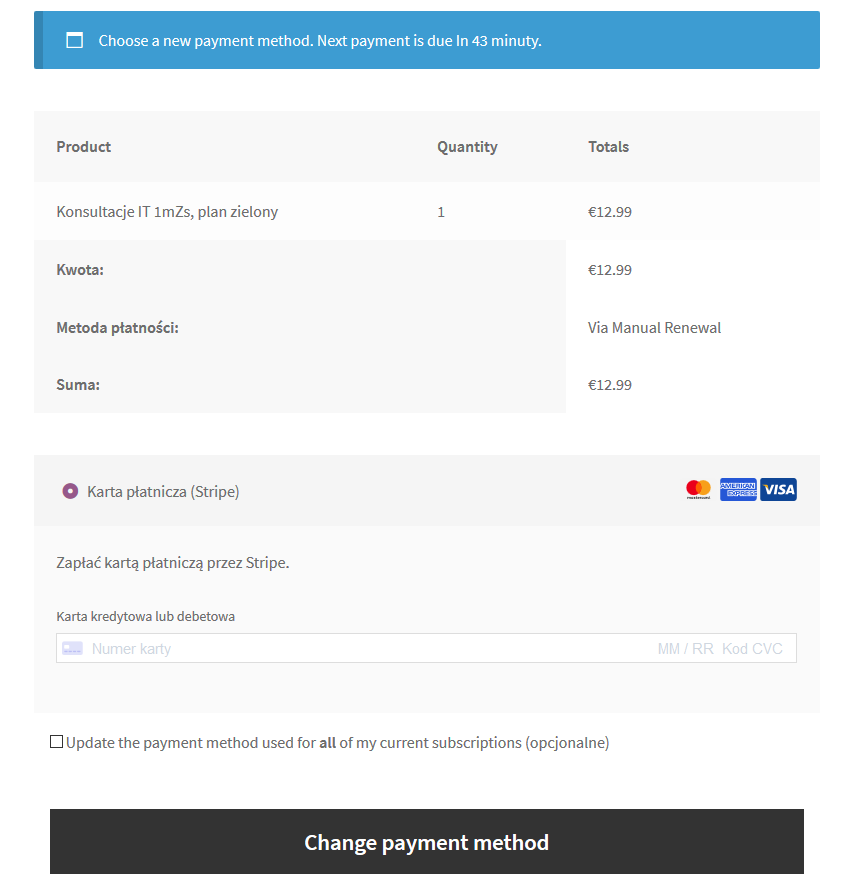Click the Change payment method button
The width and height of the screenshot is (850, 885).
(427, 842)
